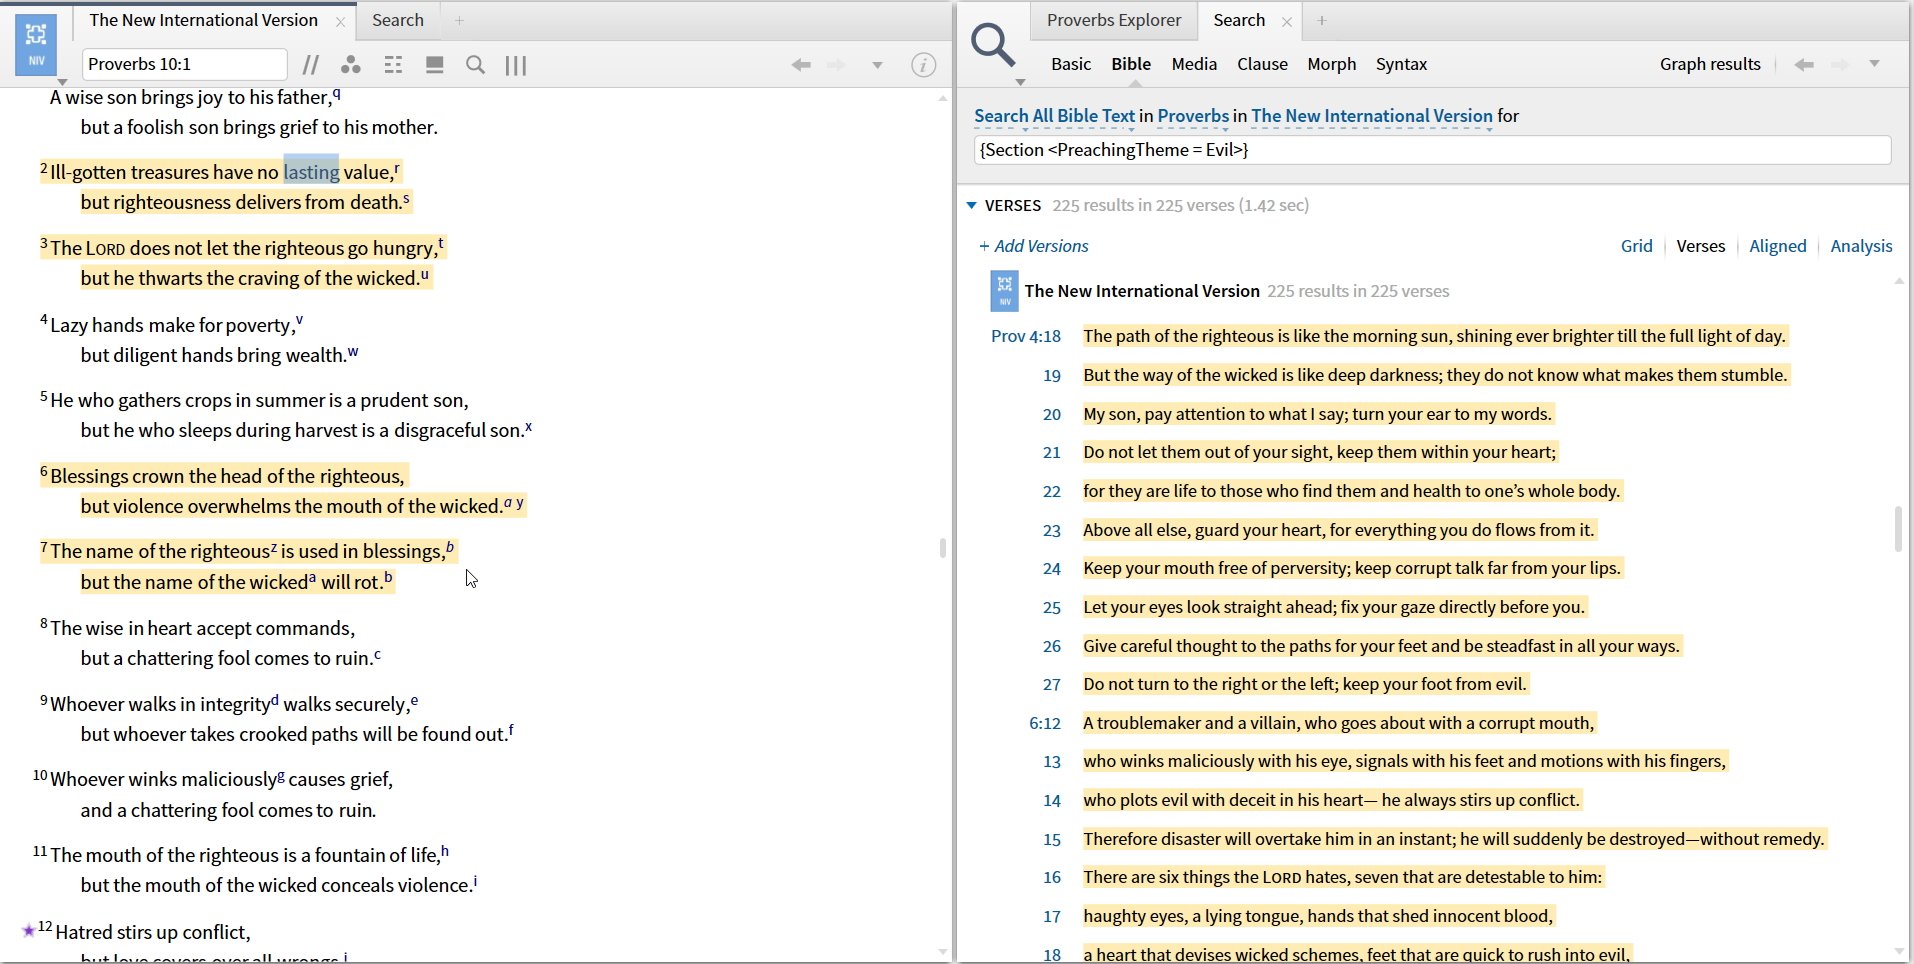
Task: Close The New International Version tab
Action: coord(340,21)
